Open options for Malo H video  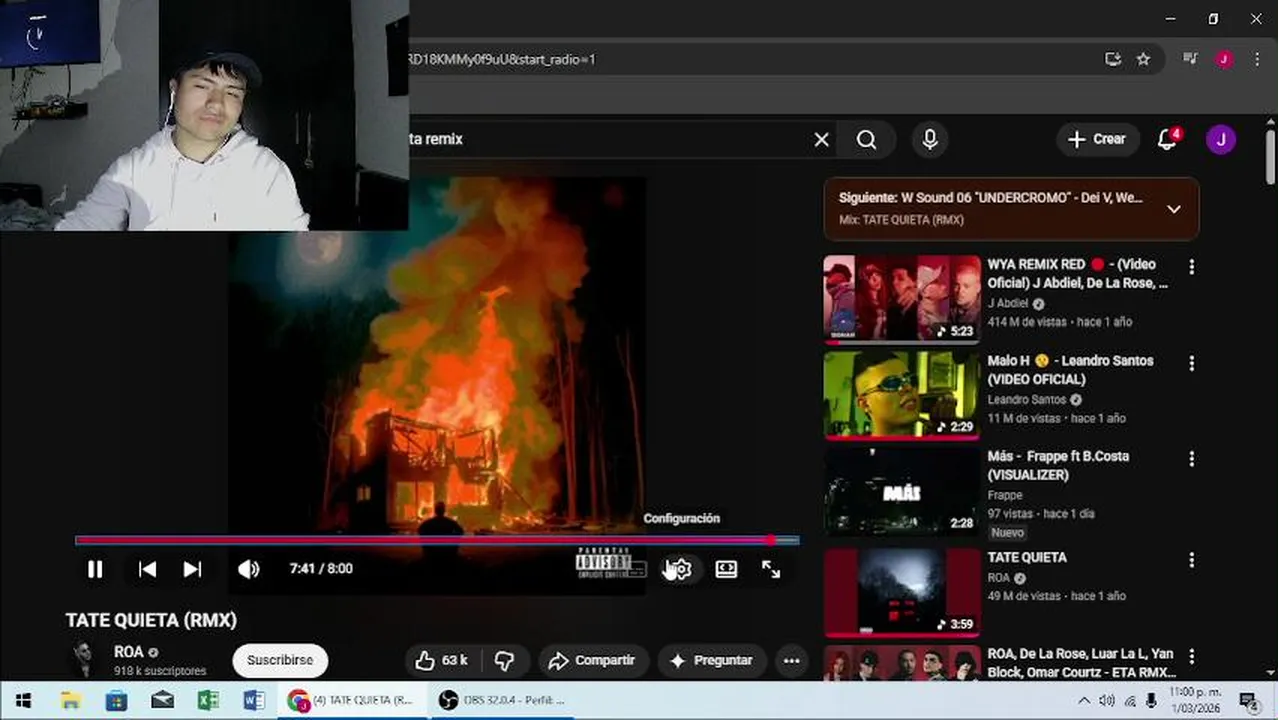[1191, 363]
